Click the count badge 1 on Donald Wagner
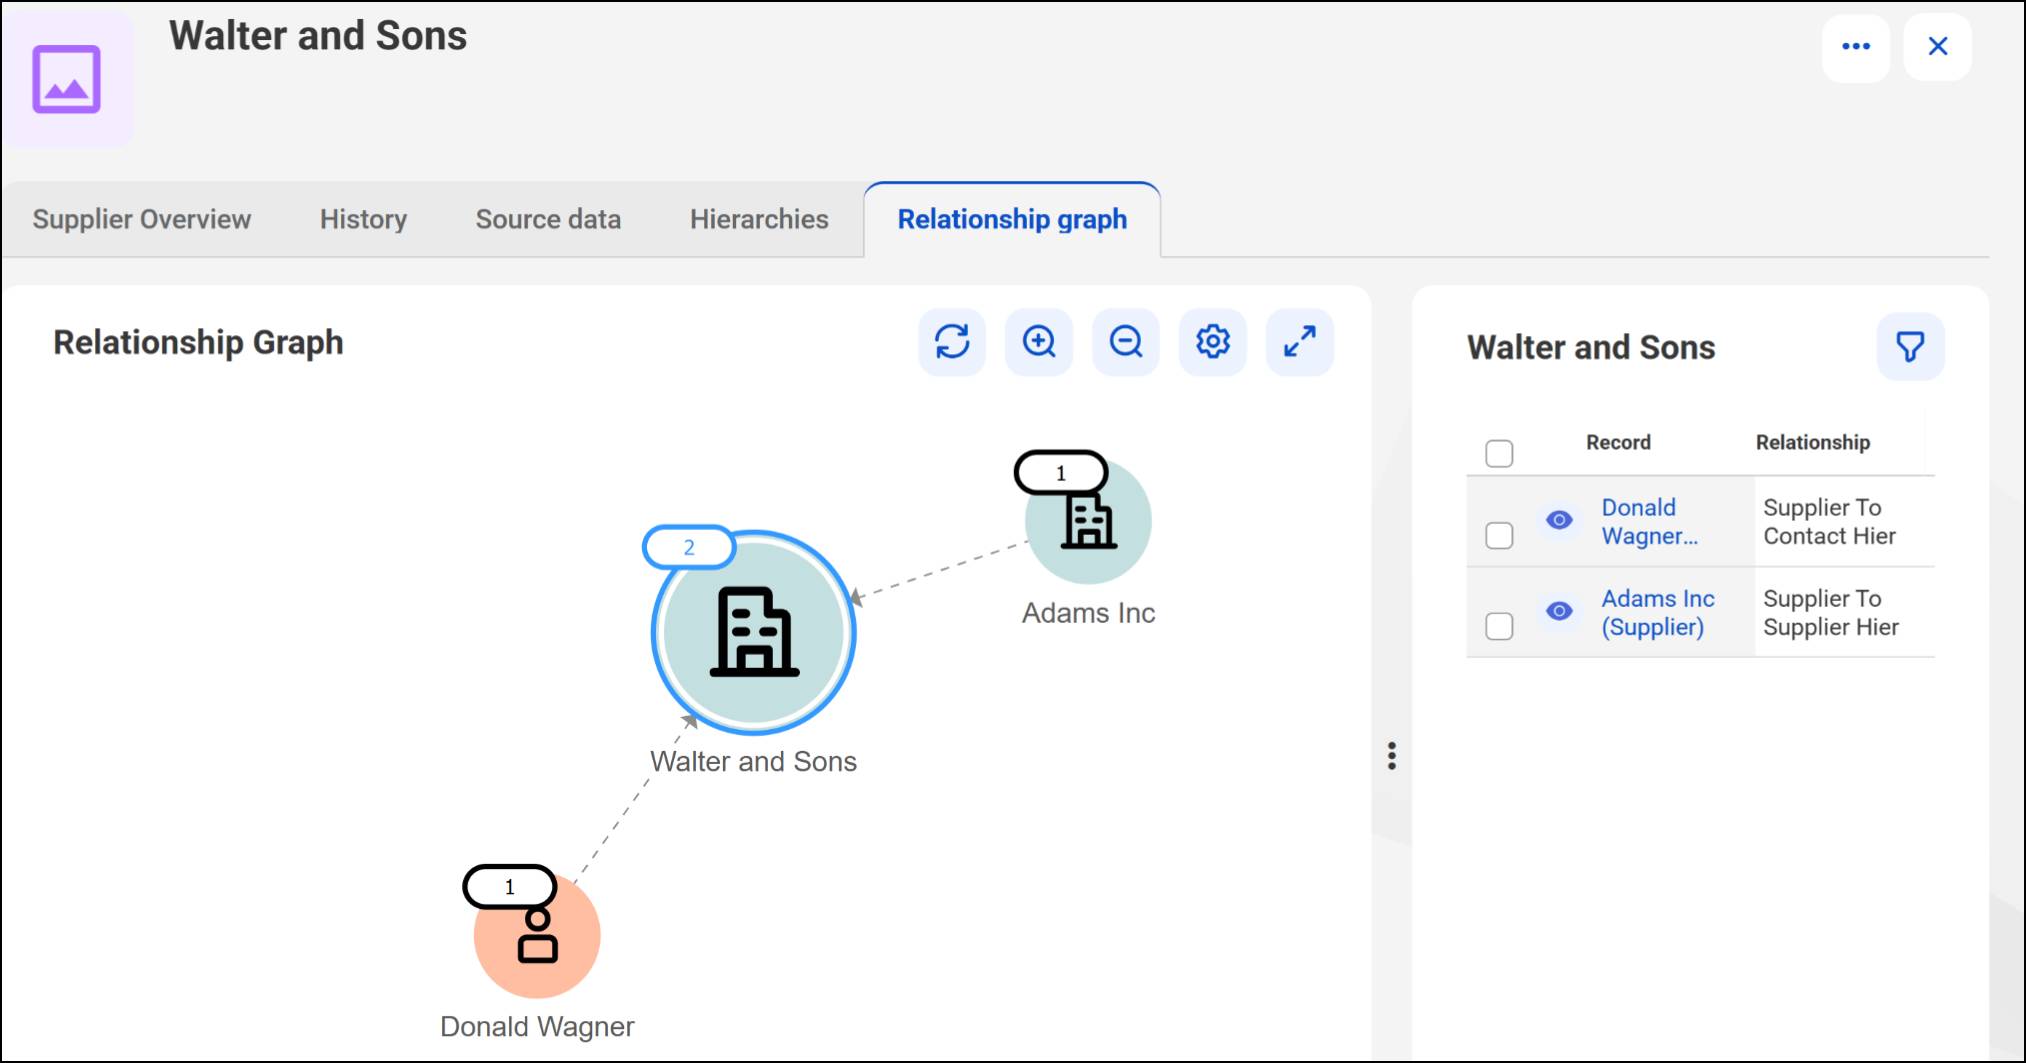2026x1063 pixels. (509, 887)
